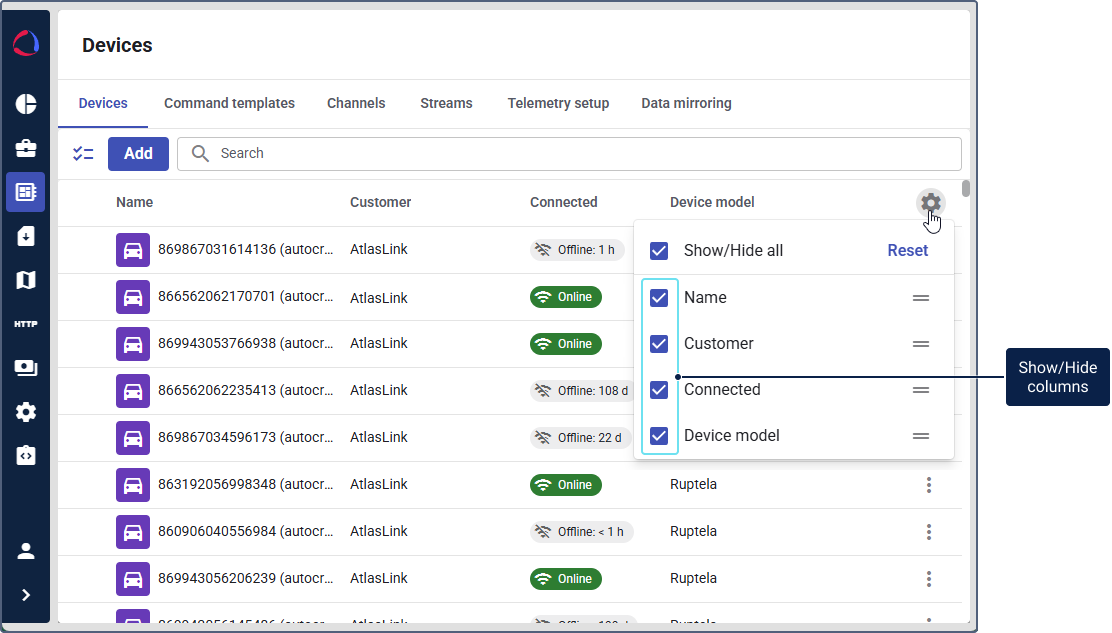The image size is (1112, 633).
Task: Open the briefcase icon in sidebar
Action: tap(26, 148)
